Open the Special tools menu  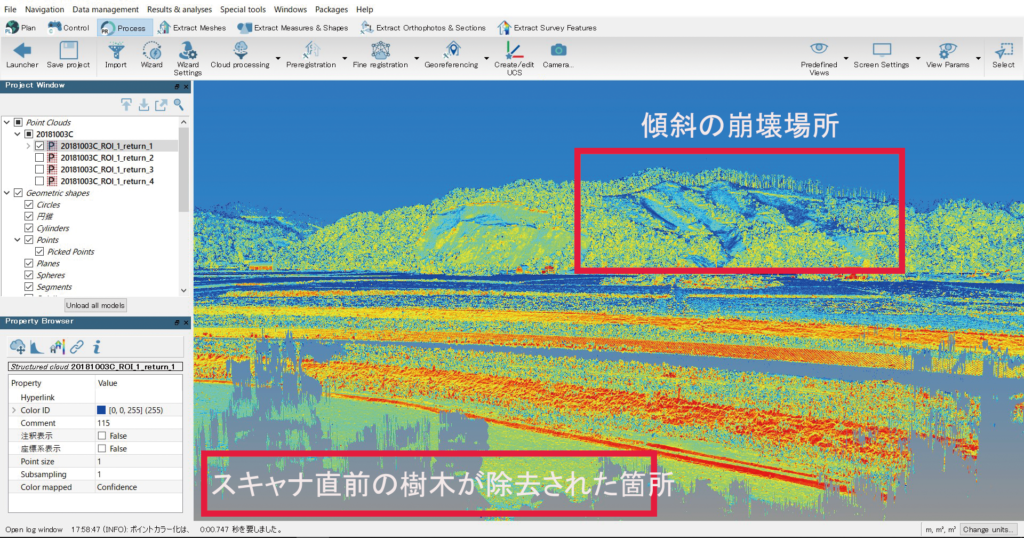(x=243, y=9)
